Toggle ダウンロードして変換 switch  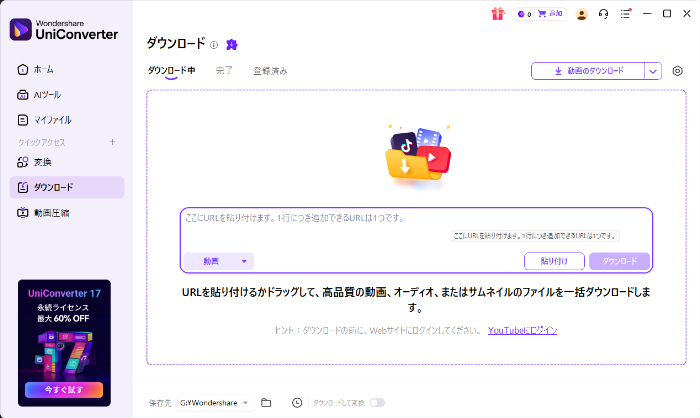pyautogui.click(x=377, y=403)
